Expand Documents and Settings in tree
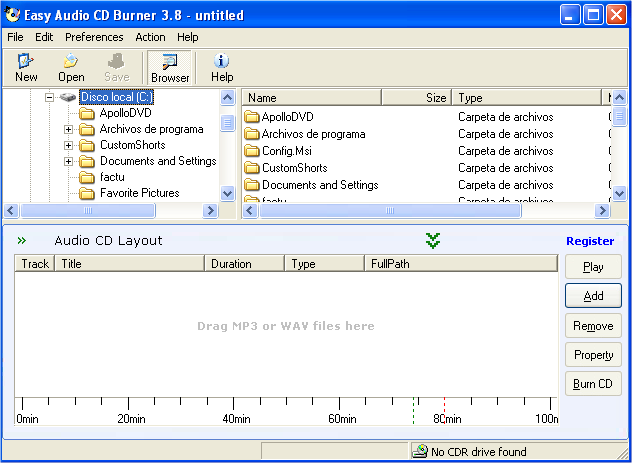Viewport: 632px width, 463px height. coord(68,162)
